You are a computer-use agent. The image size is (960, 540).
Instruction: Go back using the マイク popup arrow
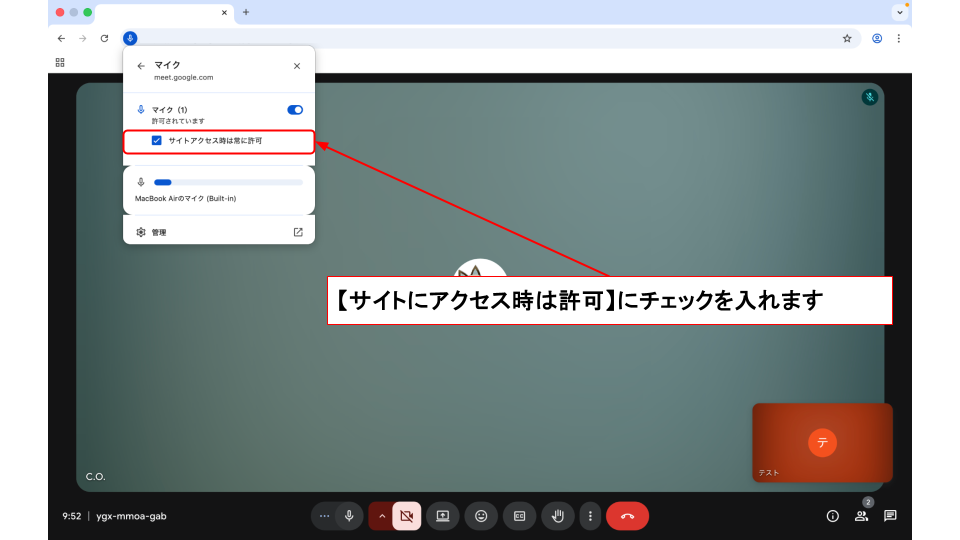point(141,66)
